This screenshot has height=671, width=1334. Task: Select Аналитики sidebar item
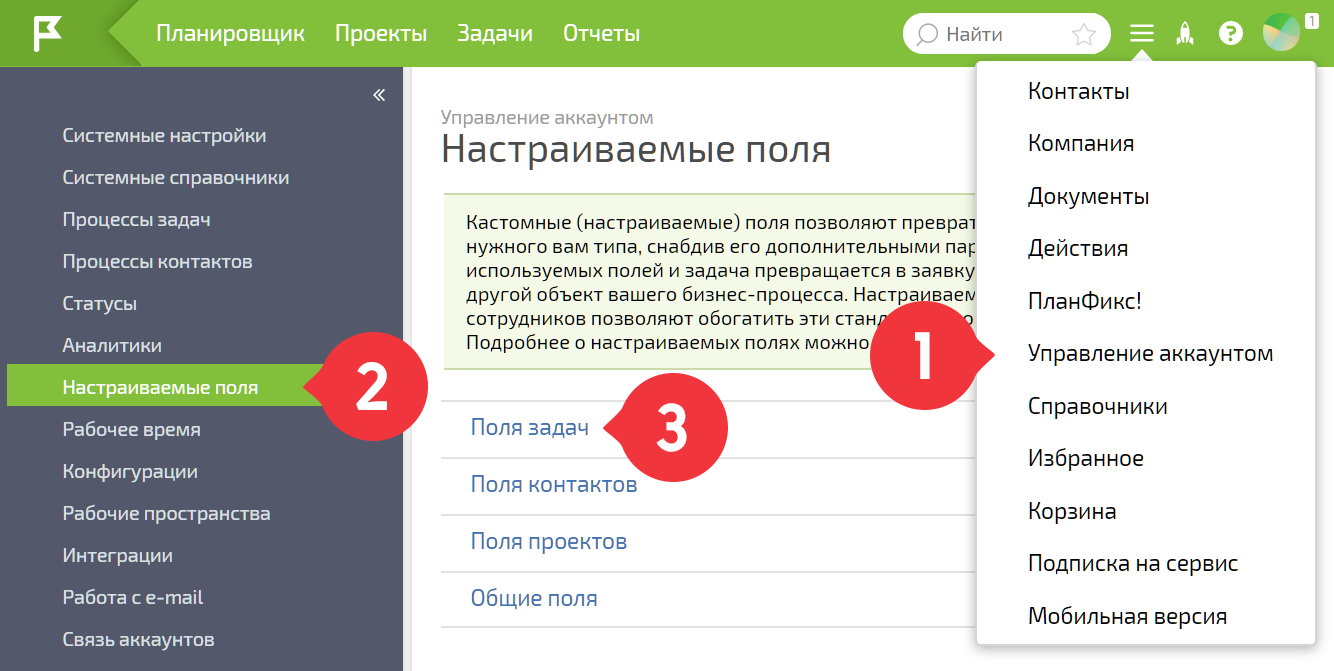[x=112, y=345]
